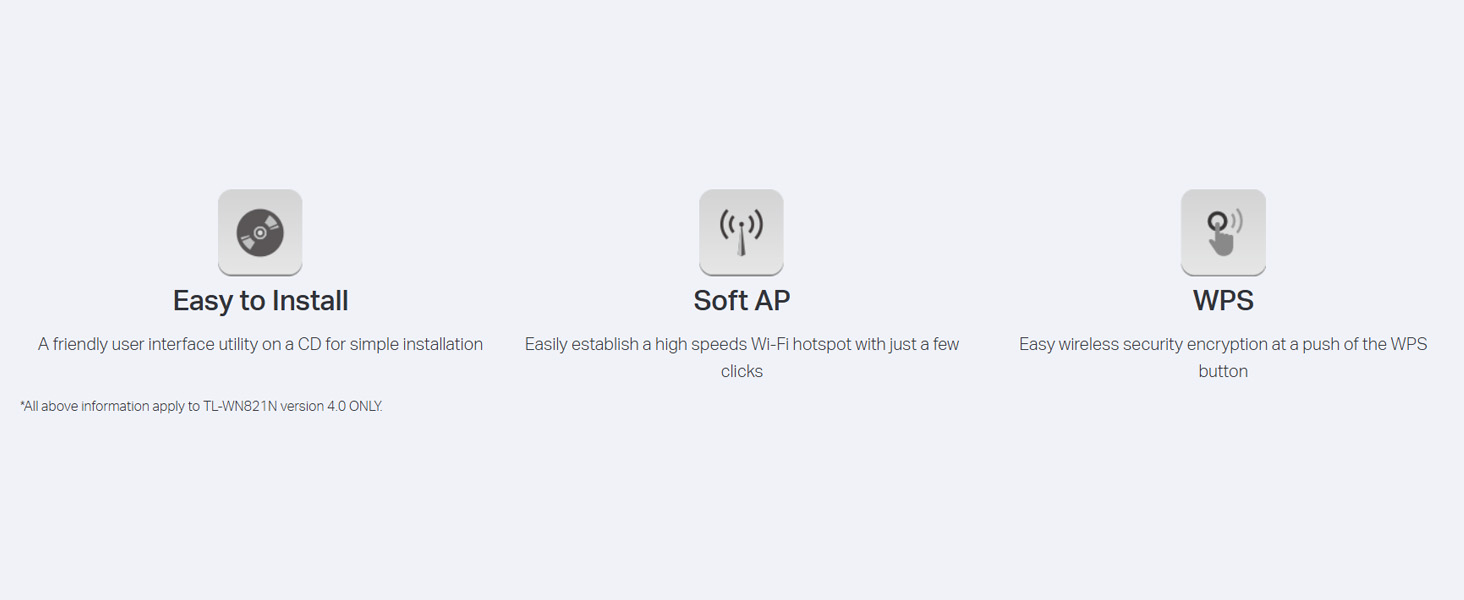Click "Easily establish" in Soft AP description
Screen dimensions: 1464x600
(x=581, y=344)
